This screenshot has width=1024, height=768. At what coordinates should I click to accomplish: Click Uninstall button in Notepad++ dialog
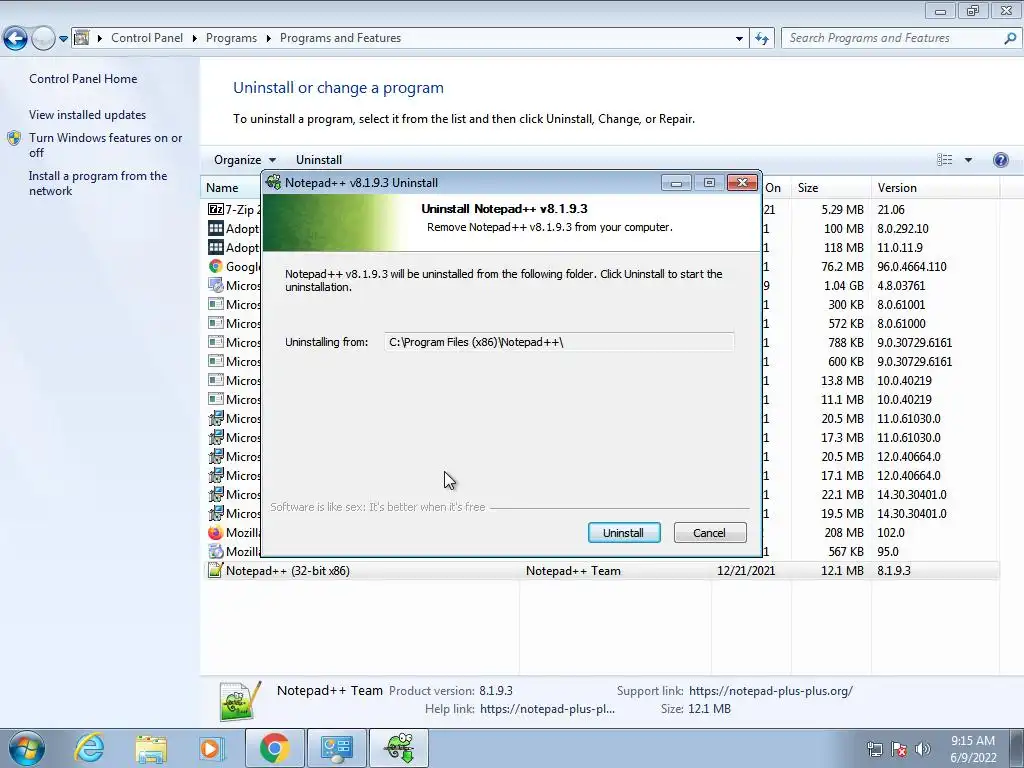(x=624, y=533)
